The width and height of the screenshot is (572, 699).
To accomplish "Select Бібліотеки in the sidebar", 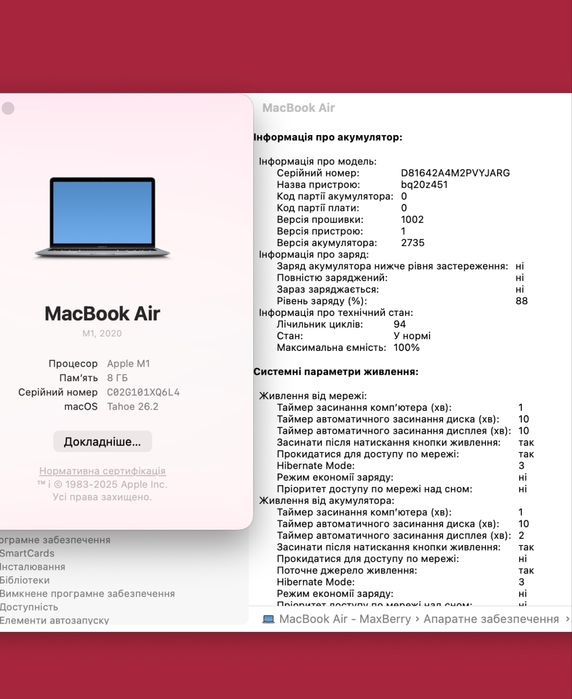I will pos(25,580).
